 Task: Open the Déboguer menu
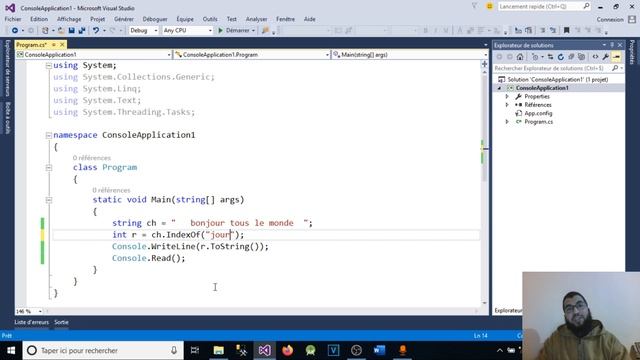coord(155,19)
